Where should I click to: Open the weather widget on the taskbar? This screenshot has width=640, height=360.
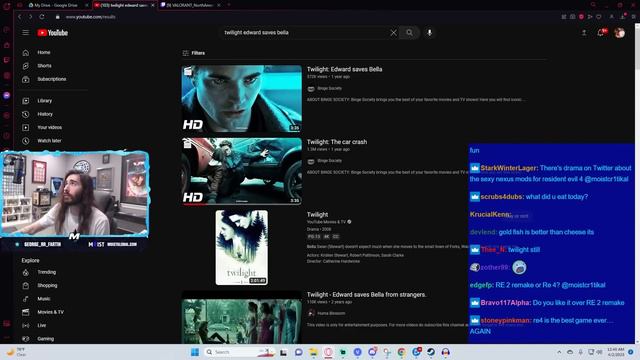(x=16, y=352)
